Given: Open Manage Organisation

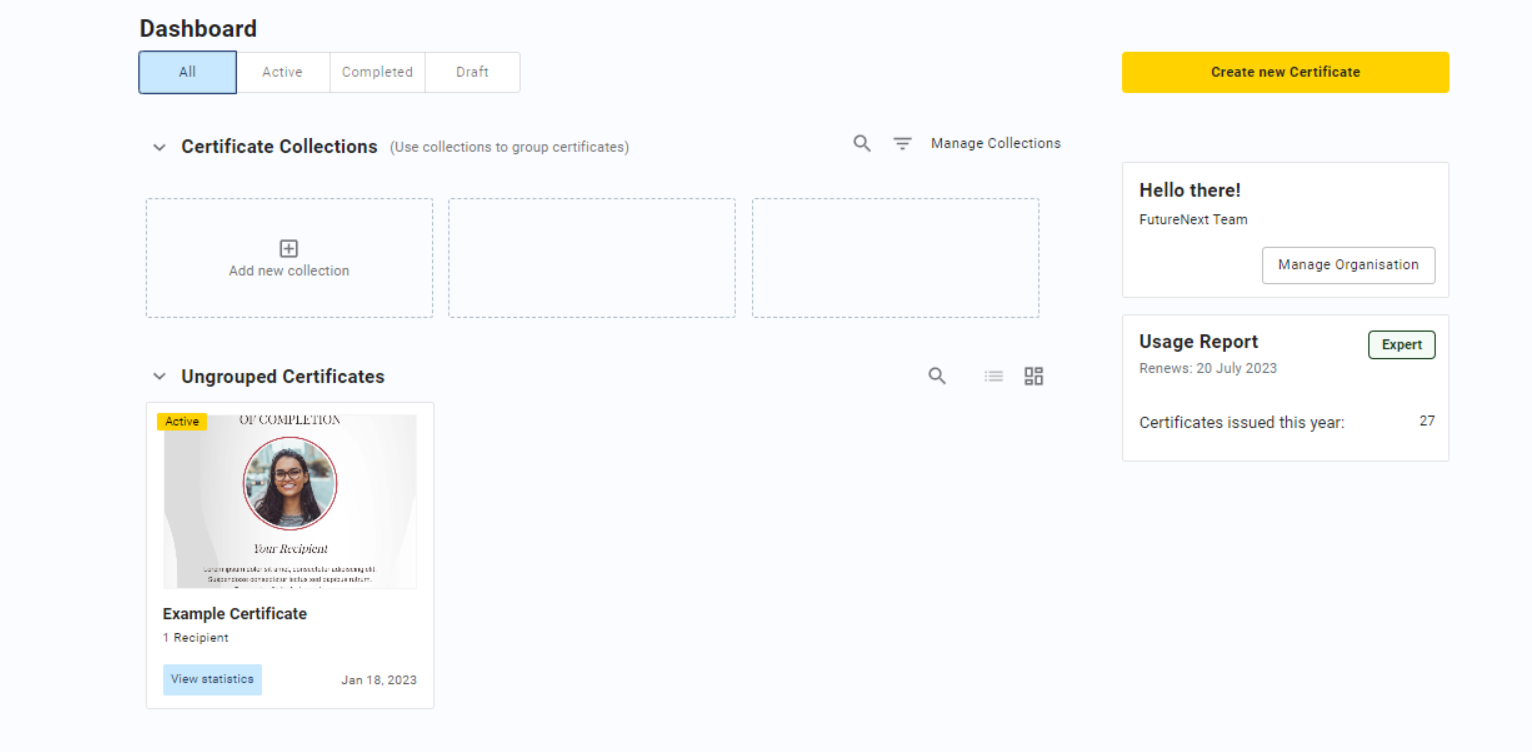Looking at the screenshot, I should click(x=1347, y=265).
